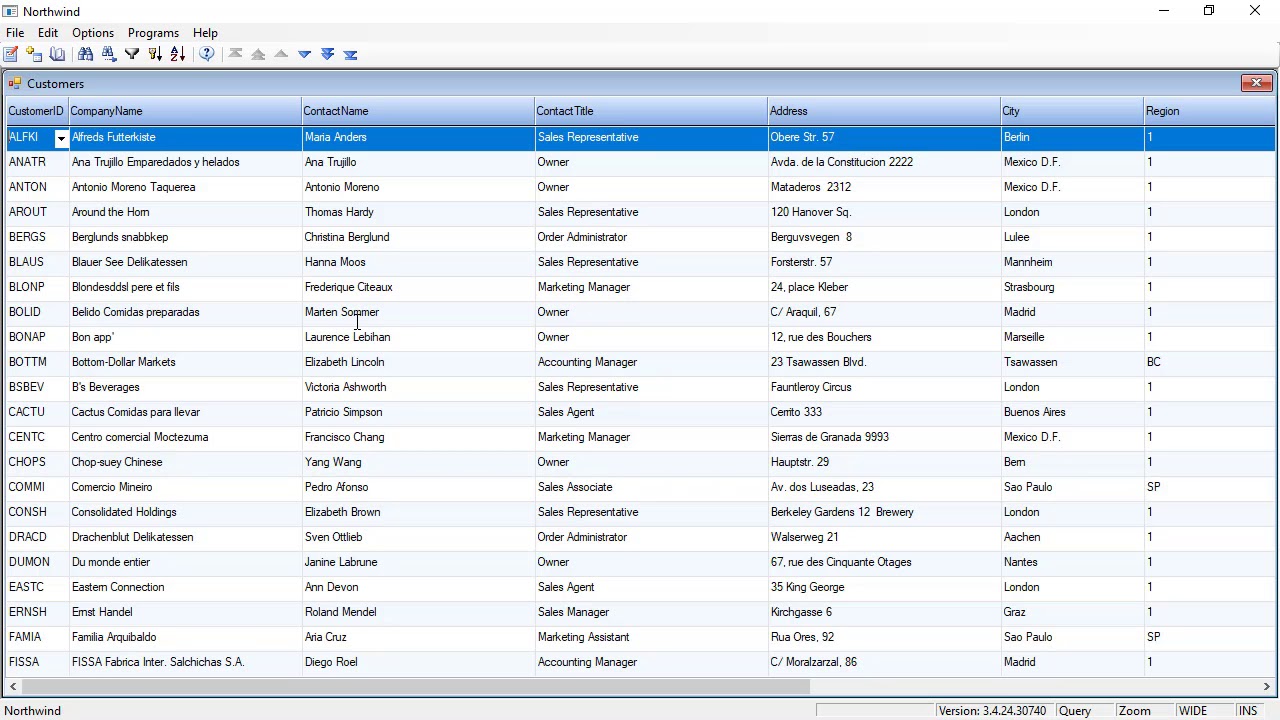
Task: Click the previous record up arrow
Action: [281, 54]
